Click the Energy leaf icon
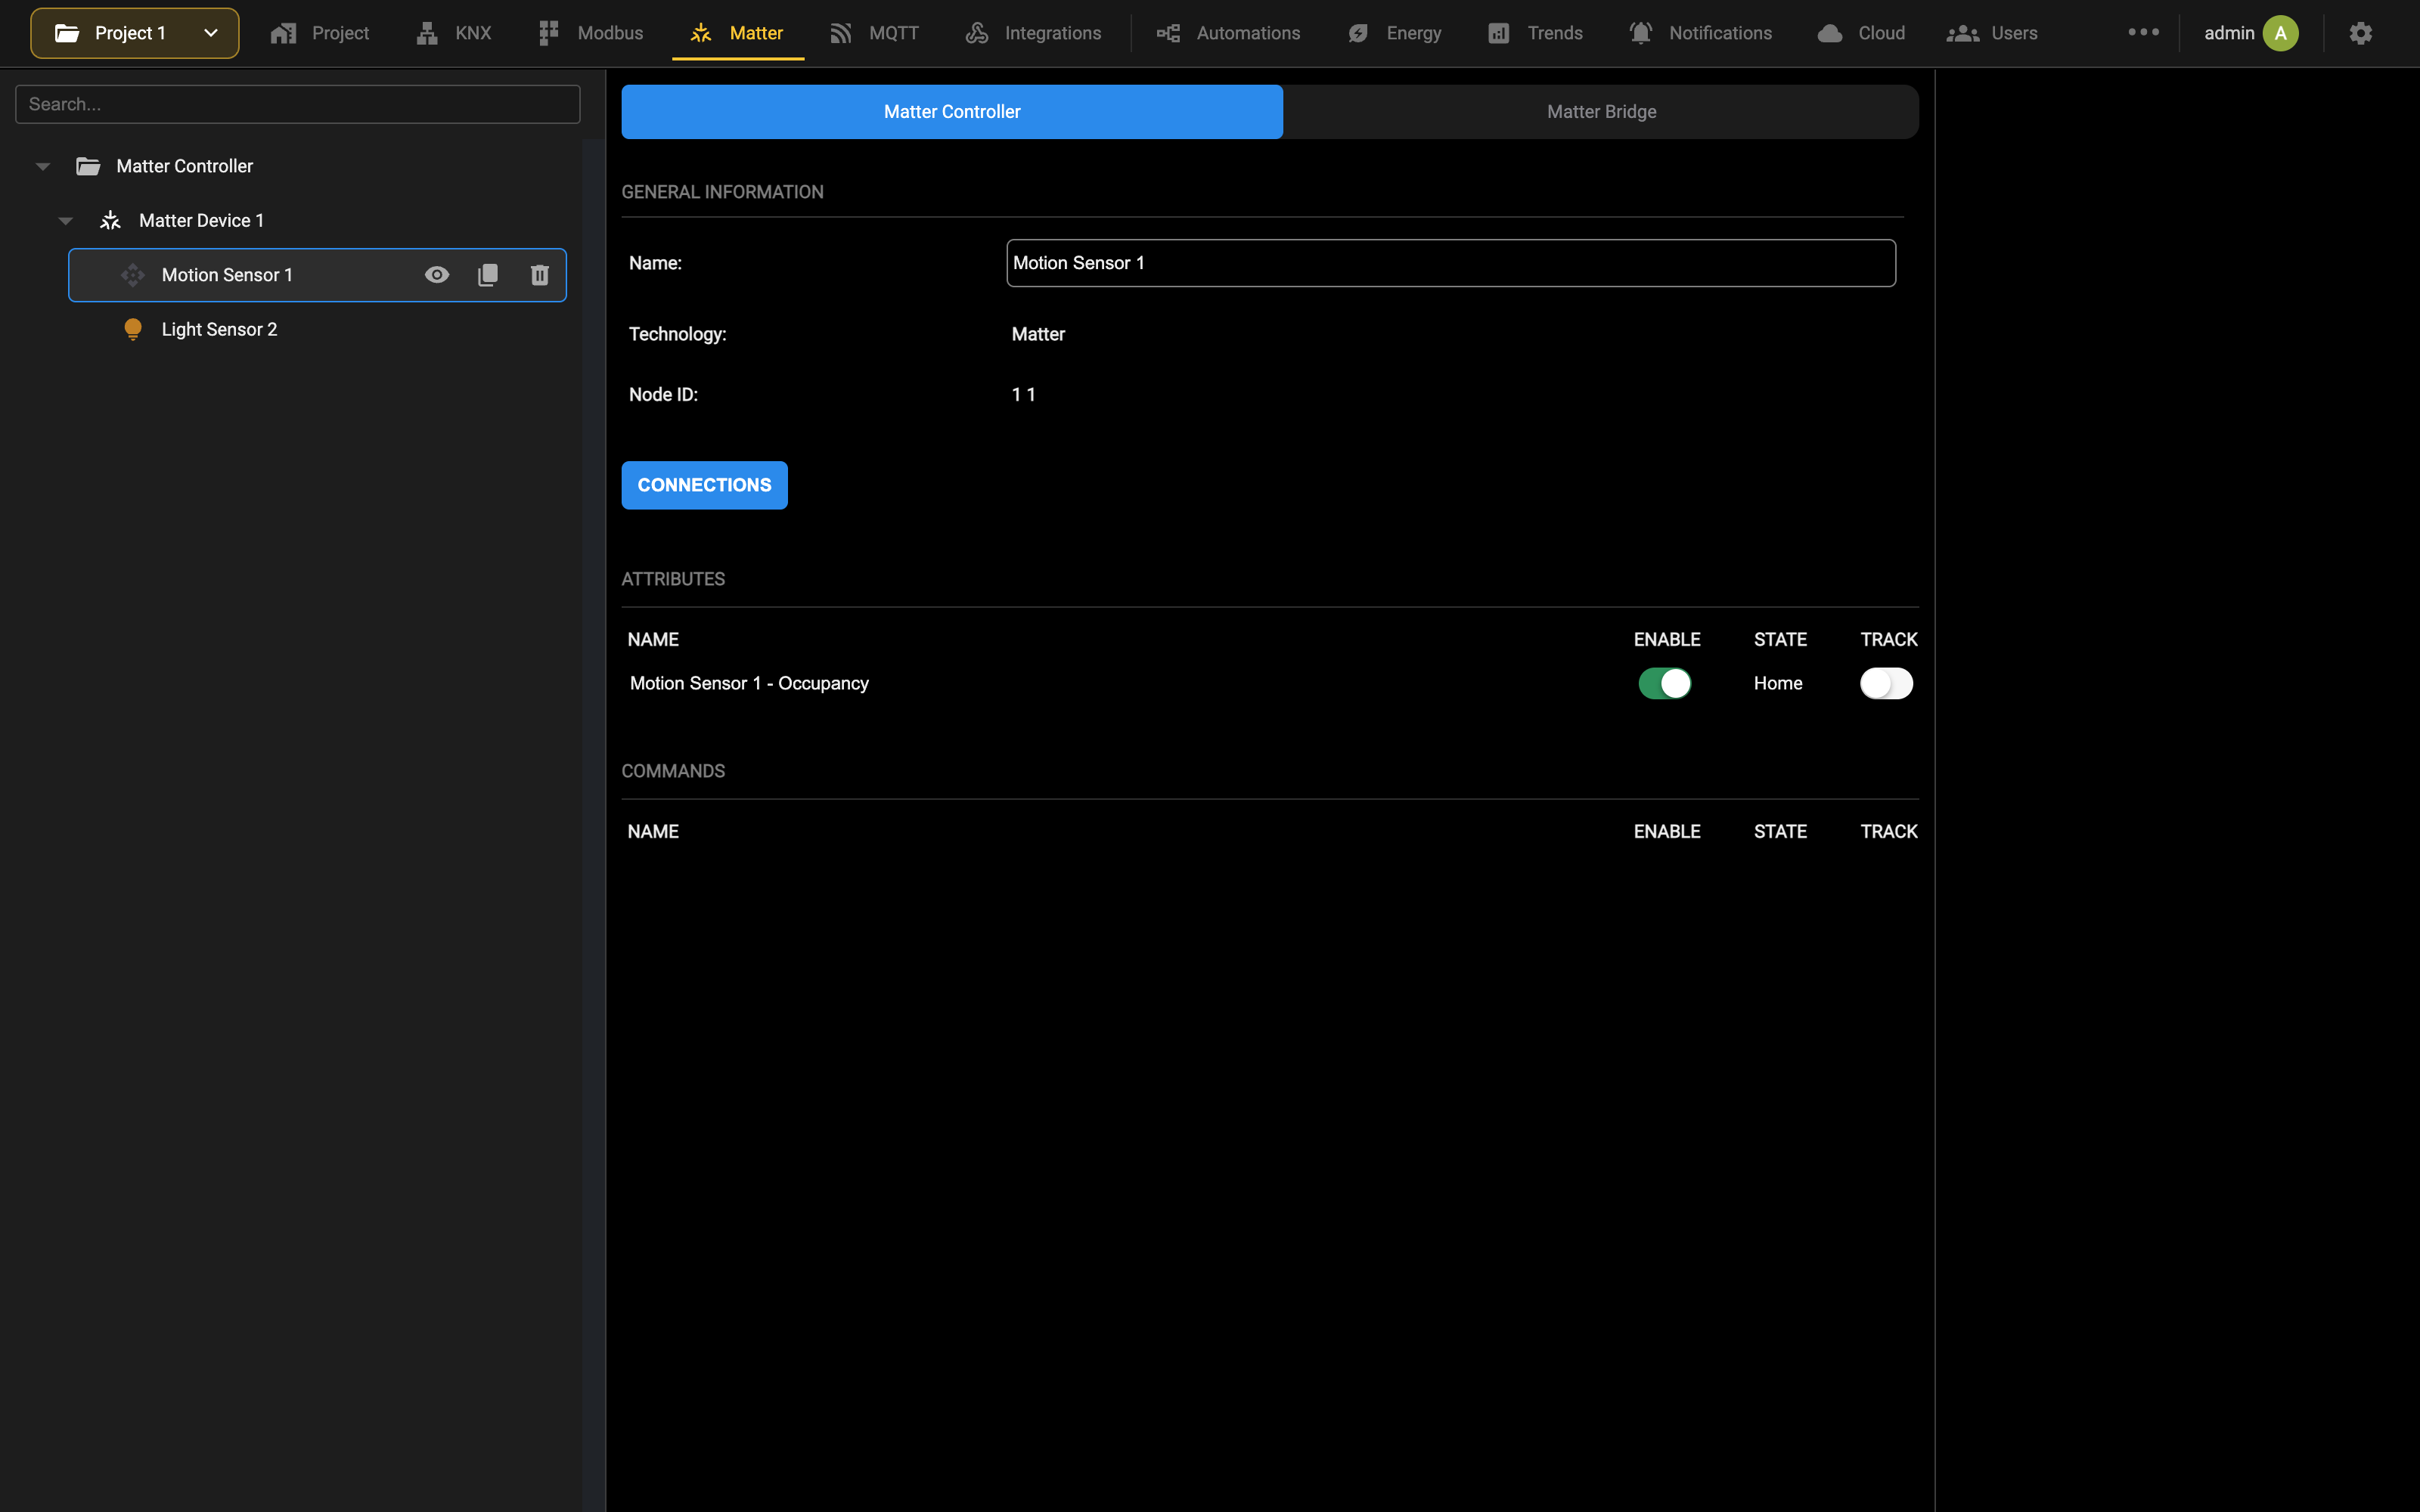The width and height of the screenshot is (2420, 1512). click(1358, 33)
